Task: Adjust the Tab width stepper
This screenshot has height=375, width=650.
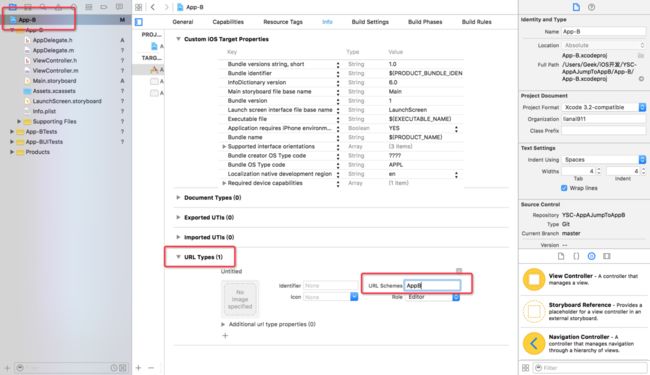Action: (598, 171)
